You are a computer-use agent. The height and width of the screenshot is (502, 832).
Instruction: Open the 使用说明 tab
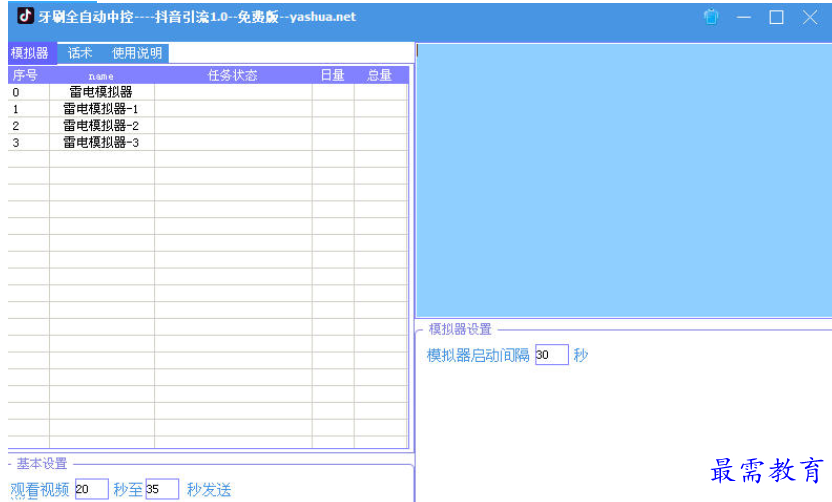point(137,53)
